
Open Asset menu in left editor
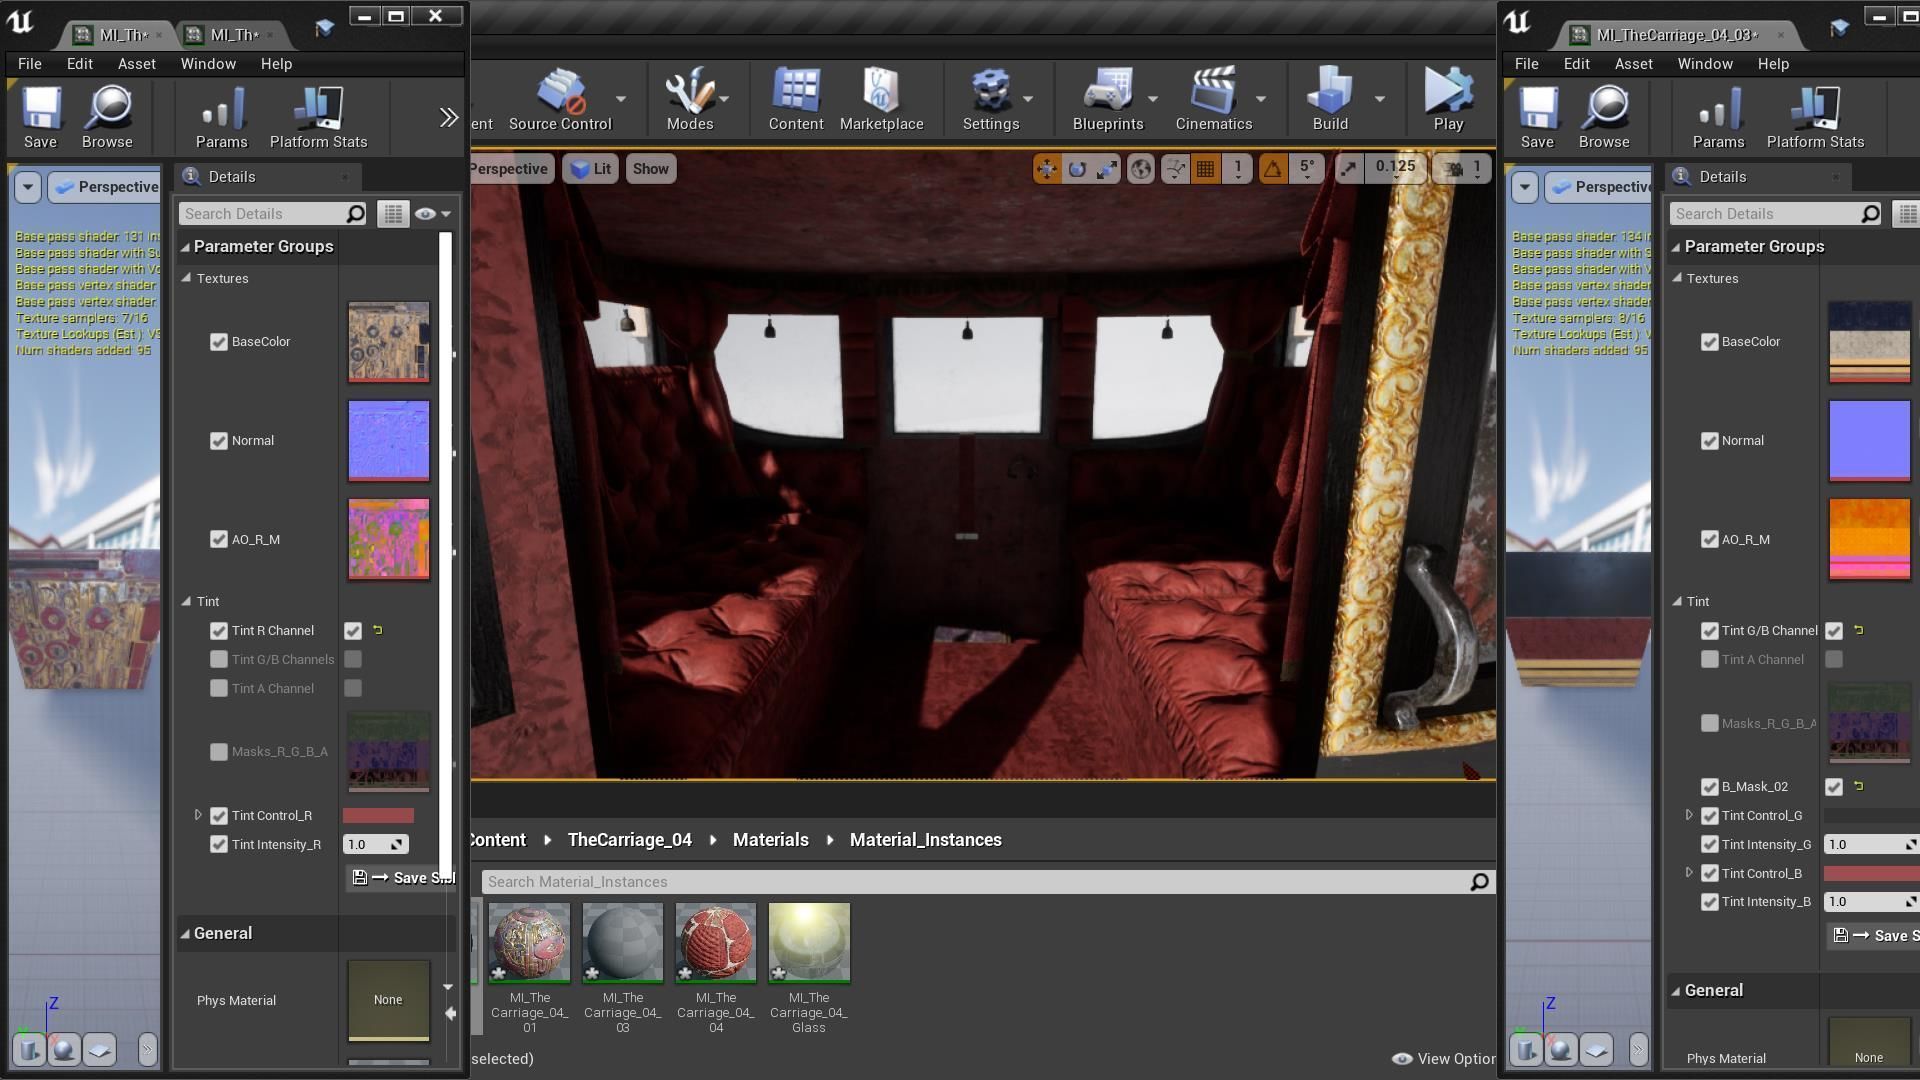tap(136, 64)
